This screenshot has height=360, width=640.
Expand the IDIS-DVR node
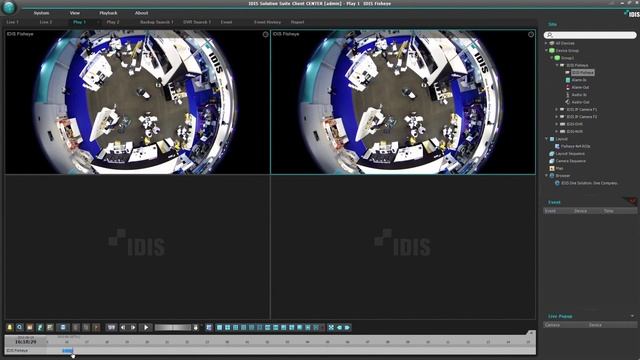pos(557,124)
